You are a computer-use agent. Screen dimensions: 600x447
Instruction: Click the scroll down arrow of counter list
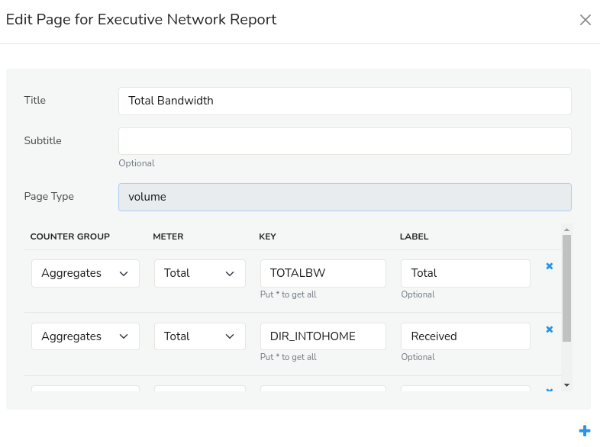click(x=567, y=385)
